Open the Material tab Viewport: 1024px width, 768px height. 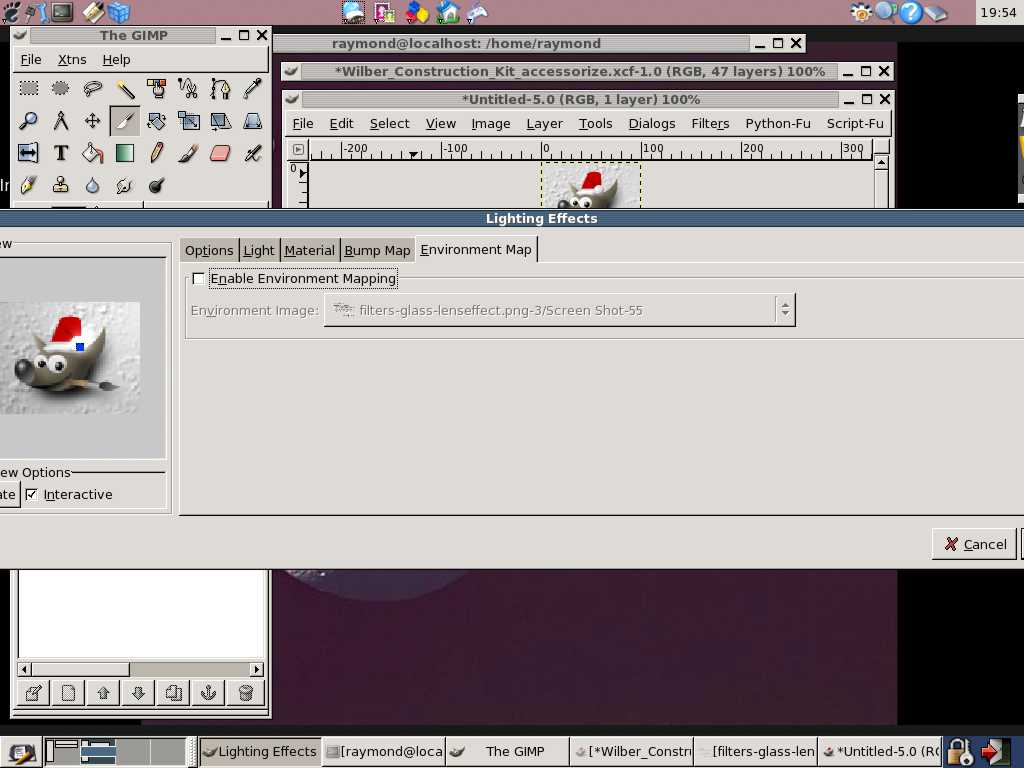pos(310,250)
